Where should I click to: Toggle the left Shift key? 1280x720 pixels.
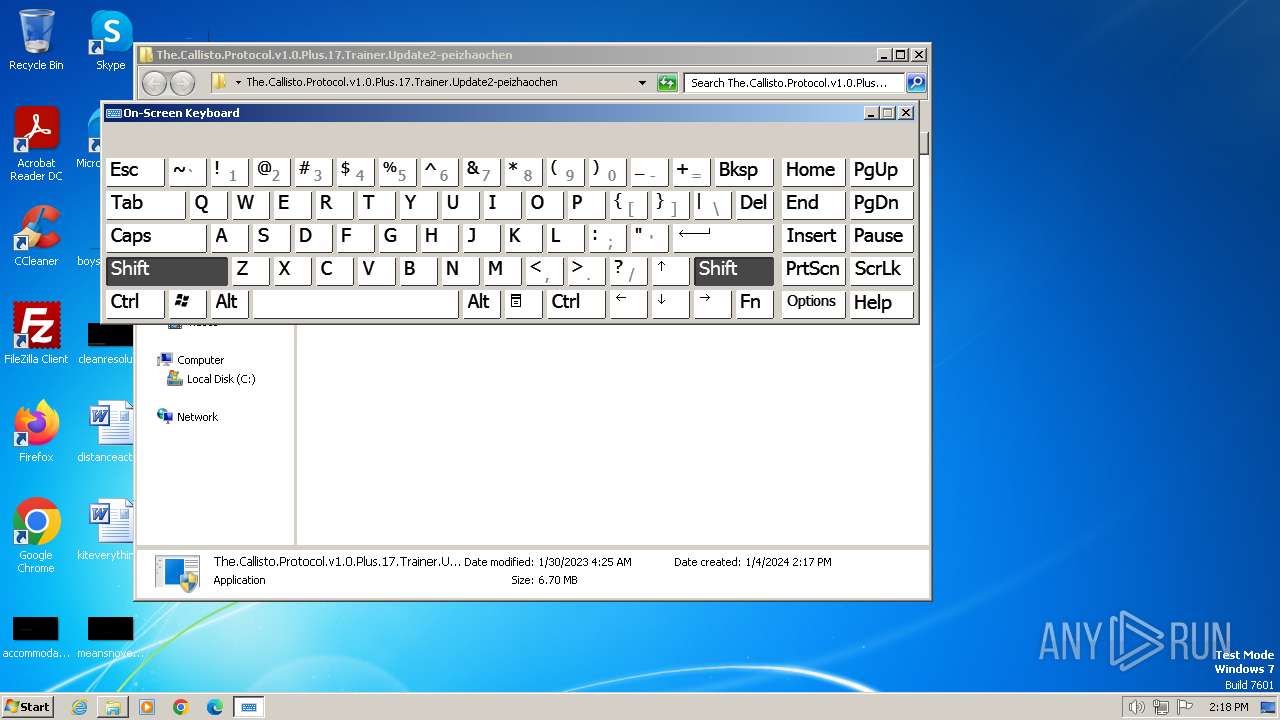point(167,269)
